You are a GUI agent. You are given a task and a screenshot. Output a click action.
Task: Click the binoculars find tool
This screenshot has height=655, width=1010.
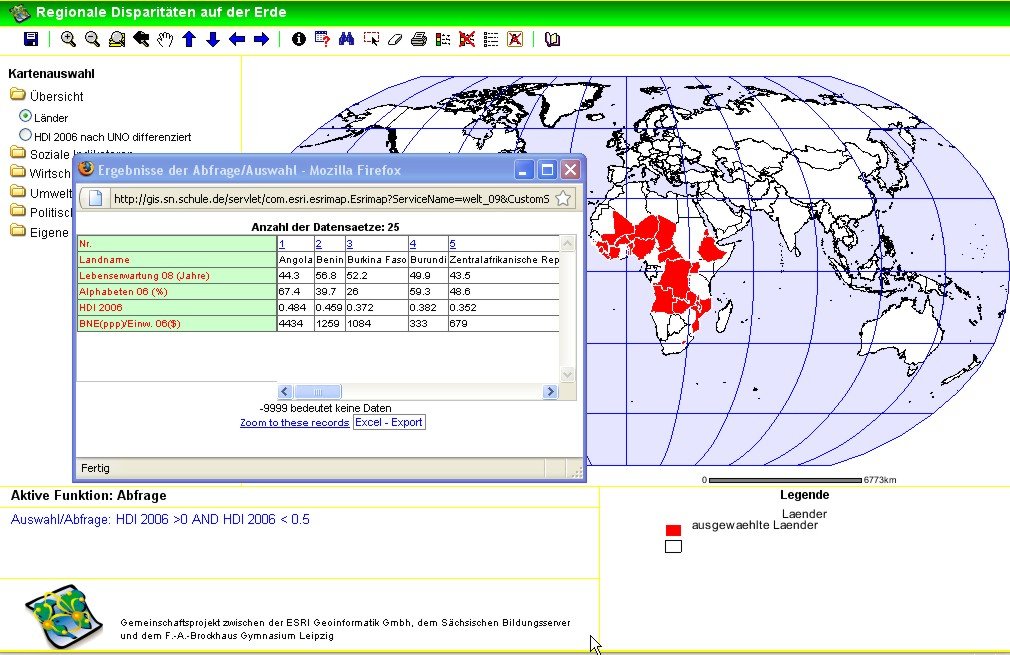347,39
